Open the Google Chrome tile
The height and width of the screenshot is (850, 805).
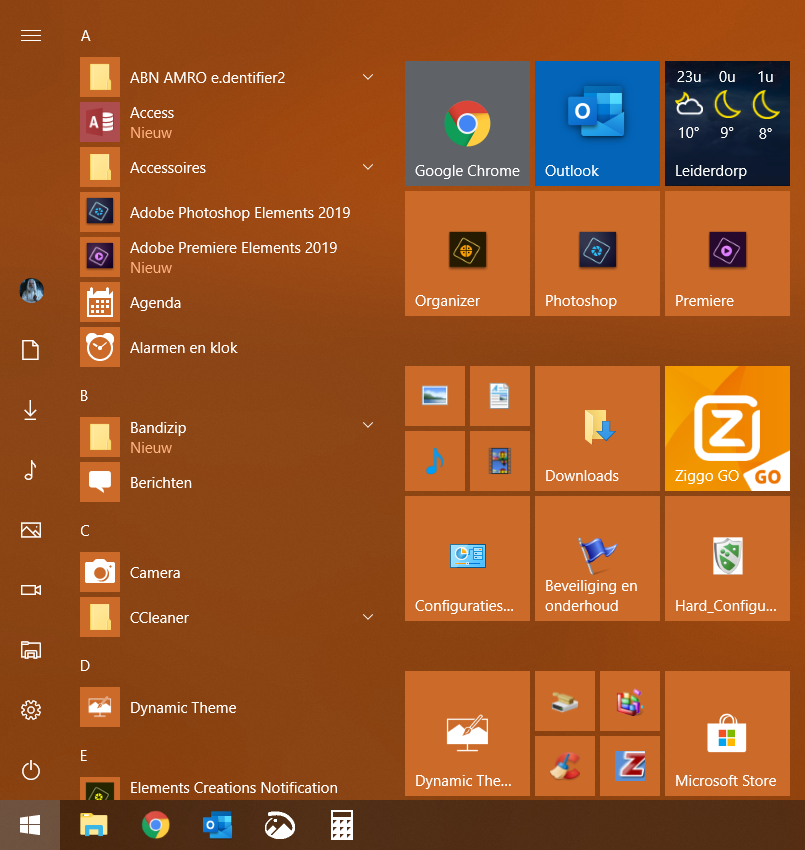(x=467, y=123)
